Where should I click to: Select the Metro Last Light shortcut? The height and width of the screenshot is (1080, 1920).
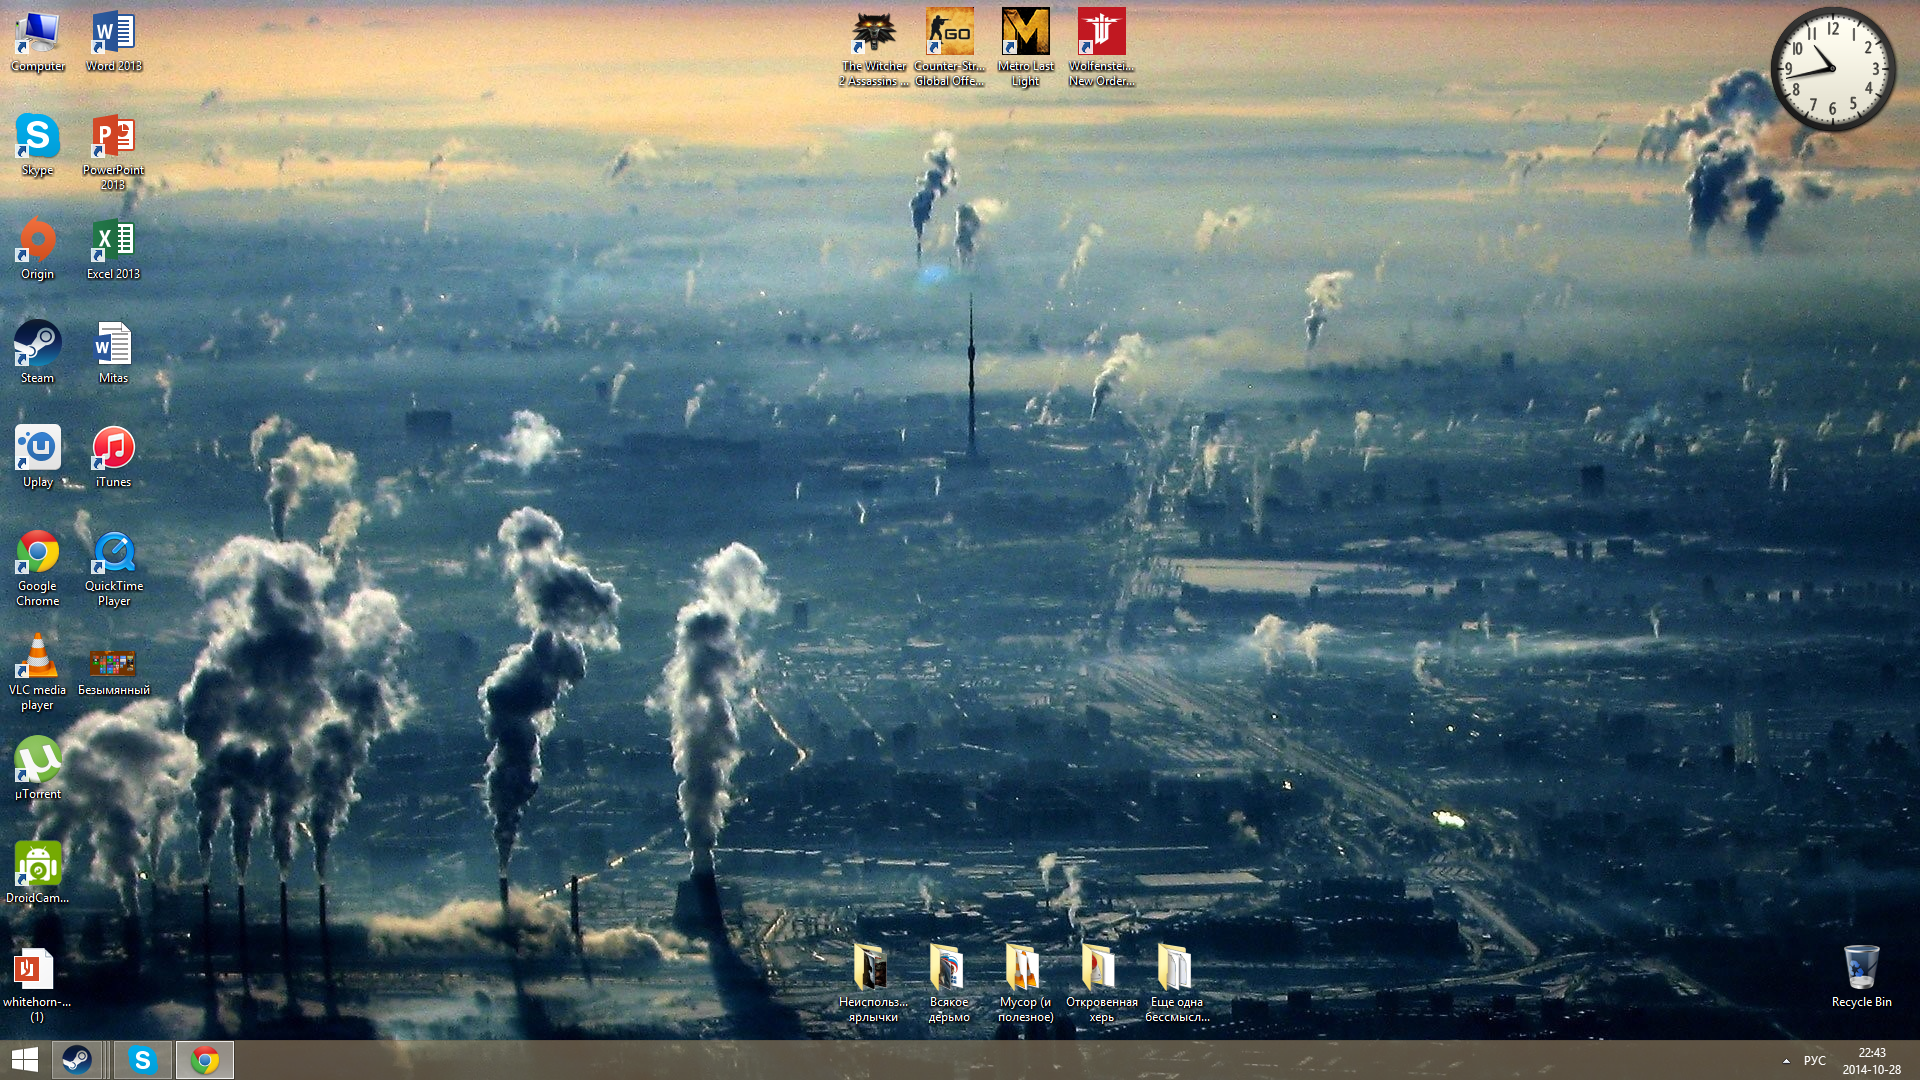coord(1025,34)
